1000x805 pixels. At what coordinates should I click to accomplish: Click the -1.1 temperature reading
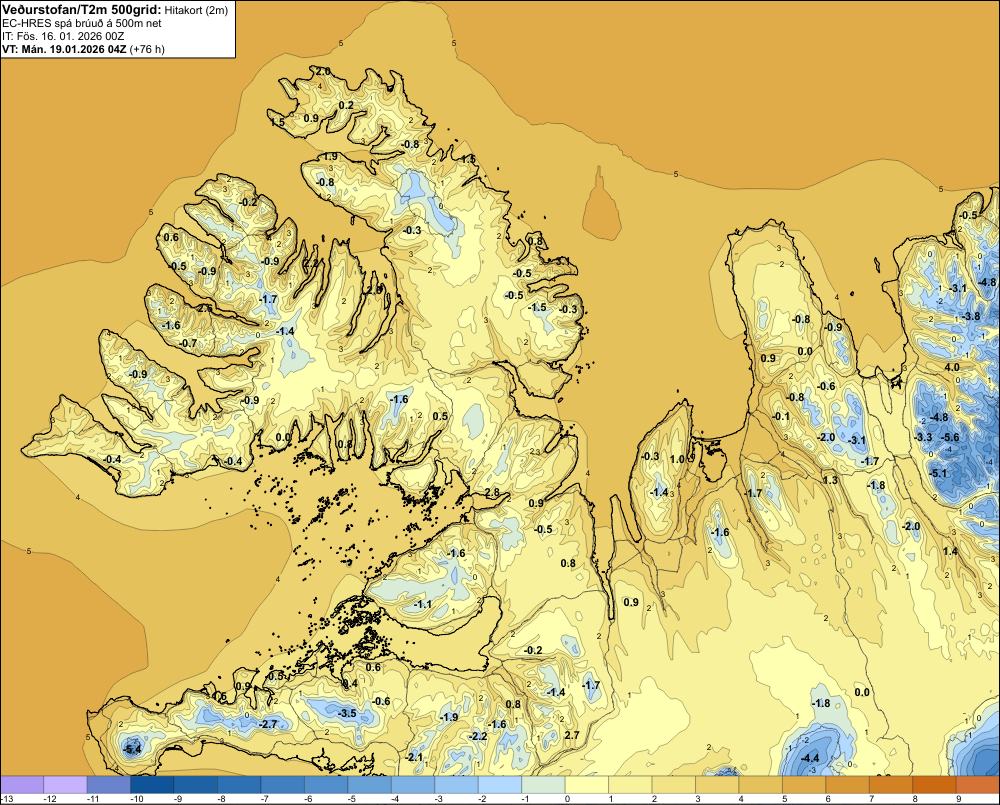tap(423, 604)
